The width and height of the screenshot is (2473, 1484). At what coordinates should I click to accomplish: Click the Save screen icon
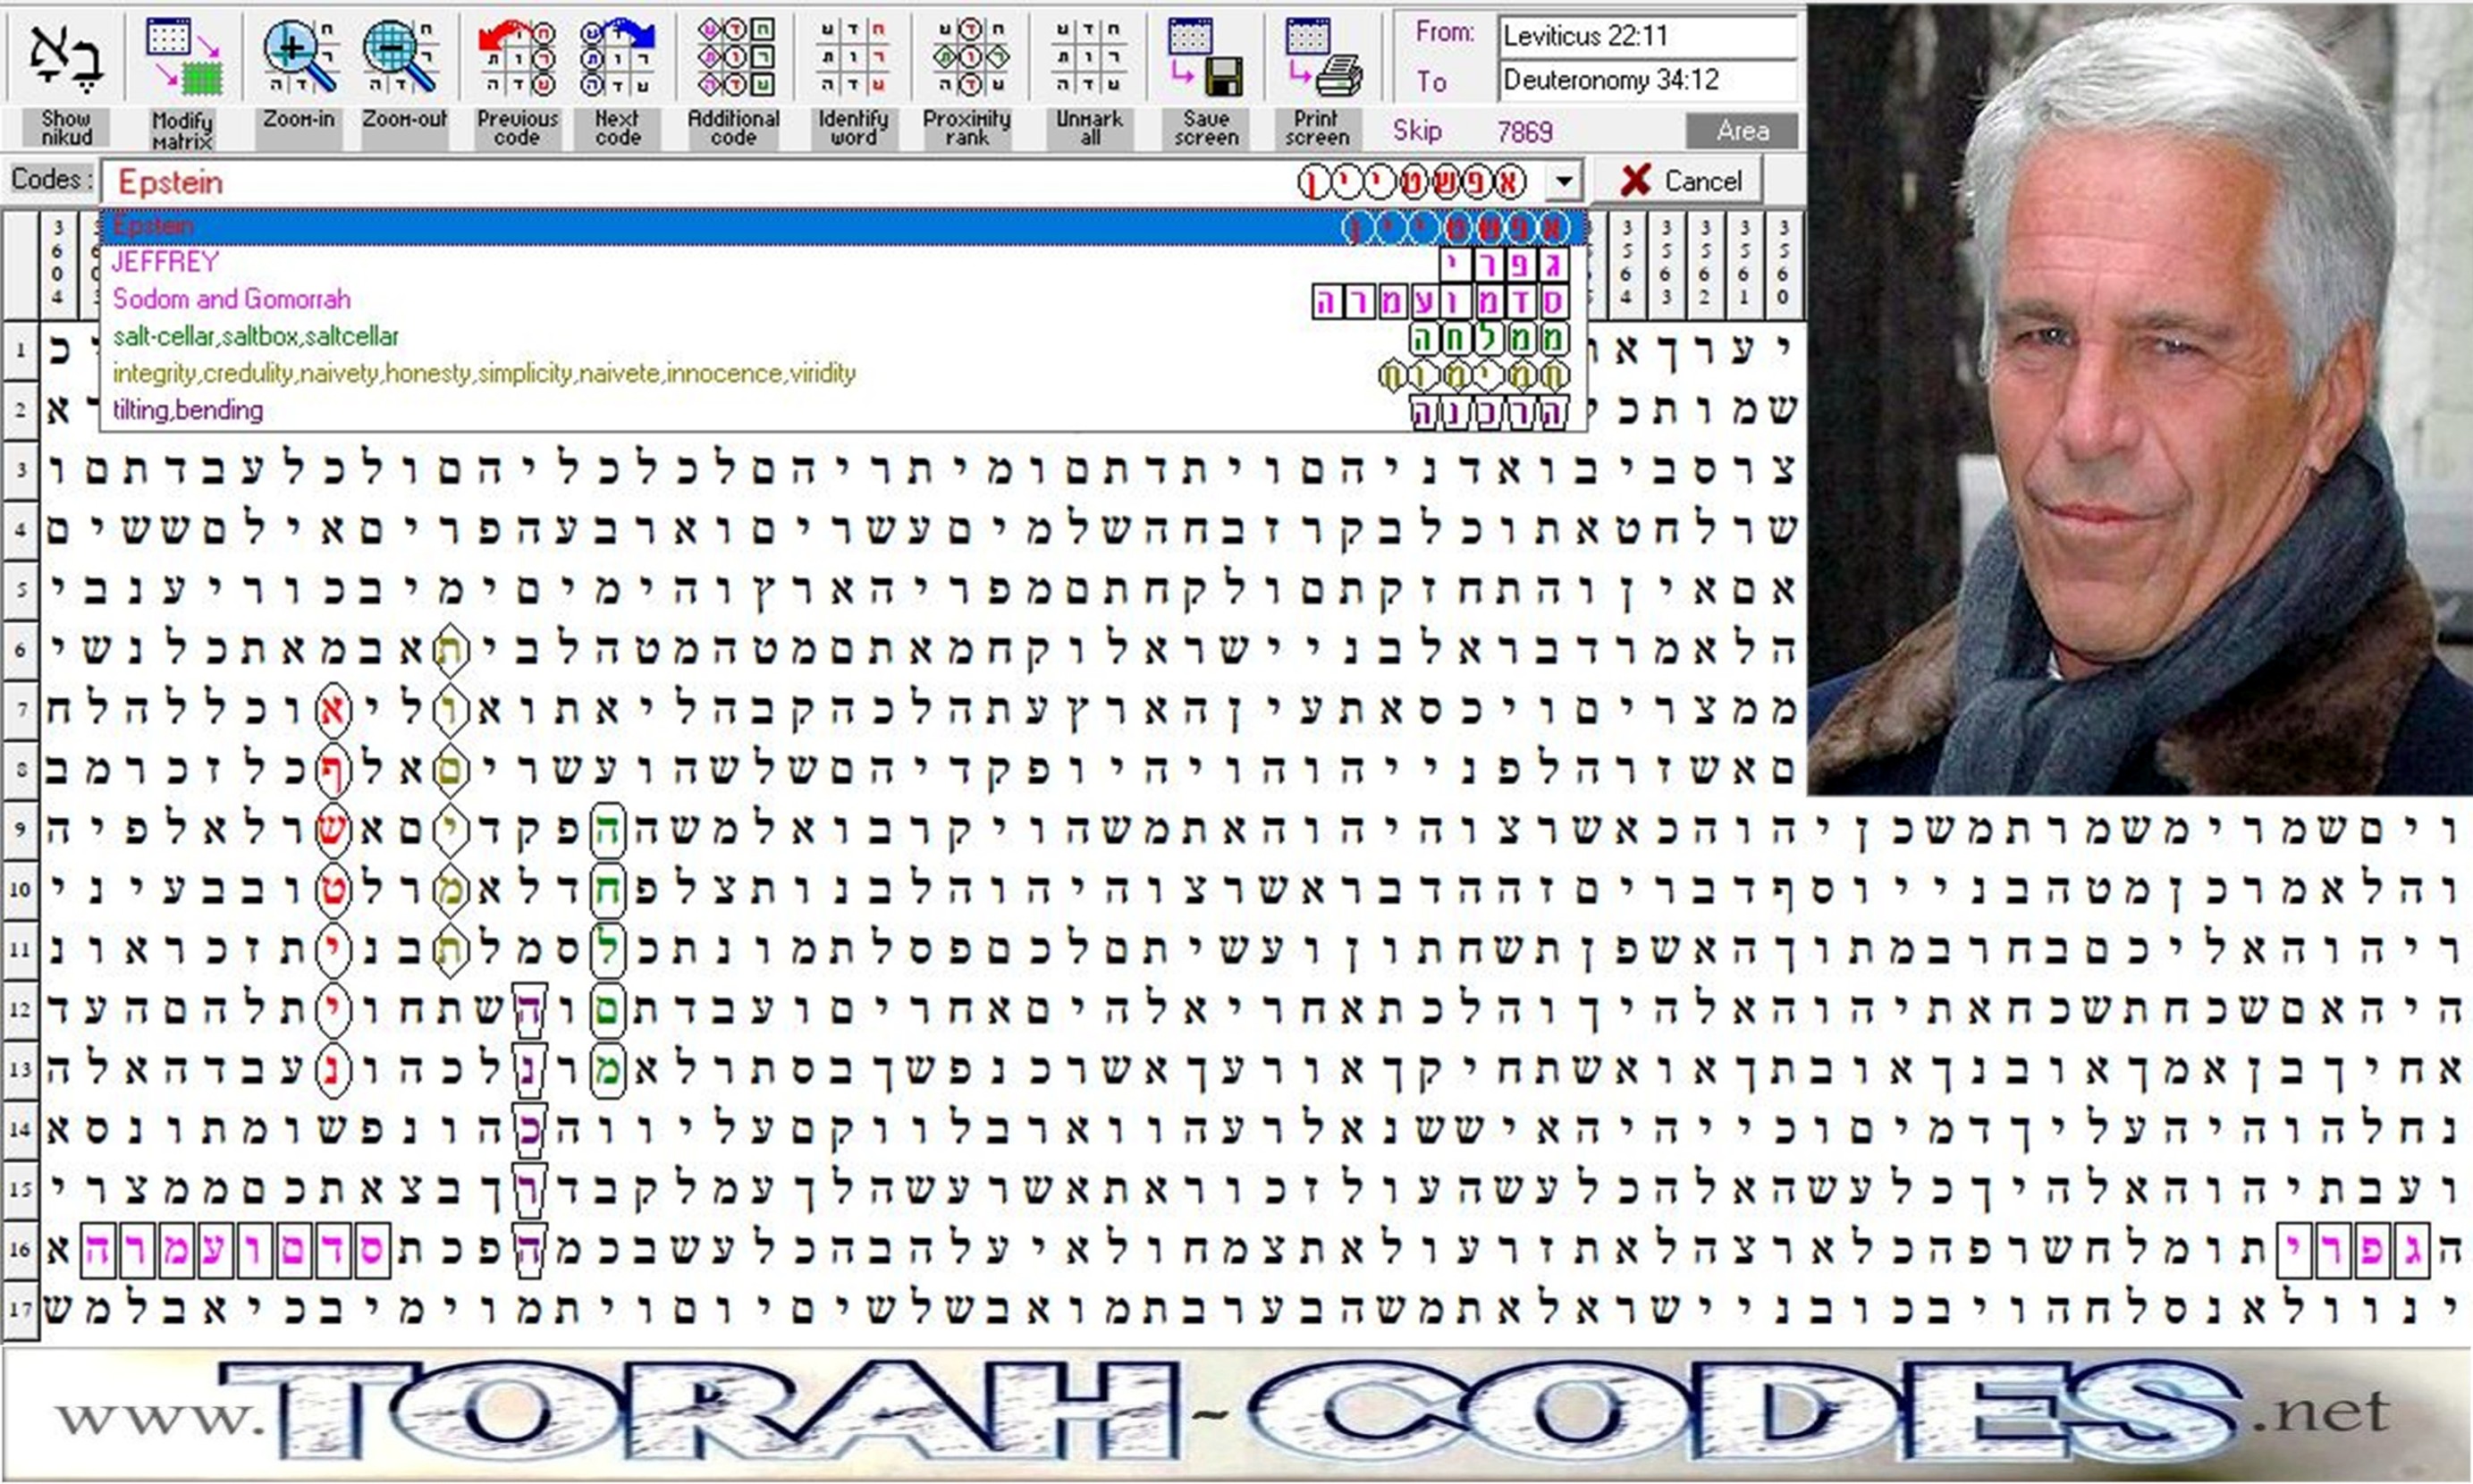pyautogui.click(x=1205, y=58)
